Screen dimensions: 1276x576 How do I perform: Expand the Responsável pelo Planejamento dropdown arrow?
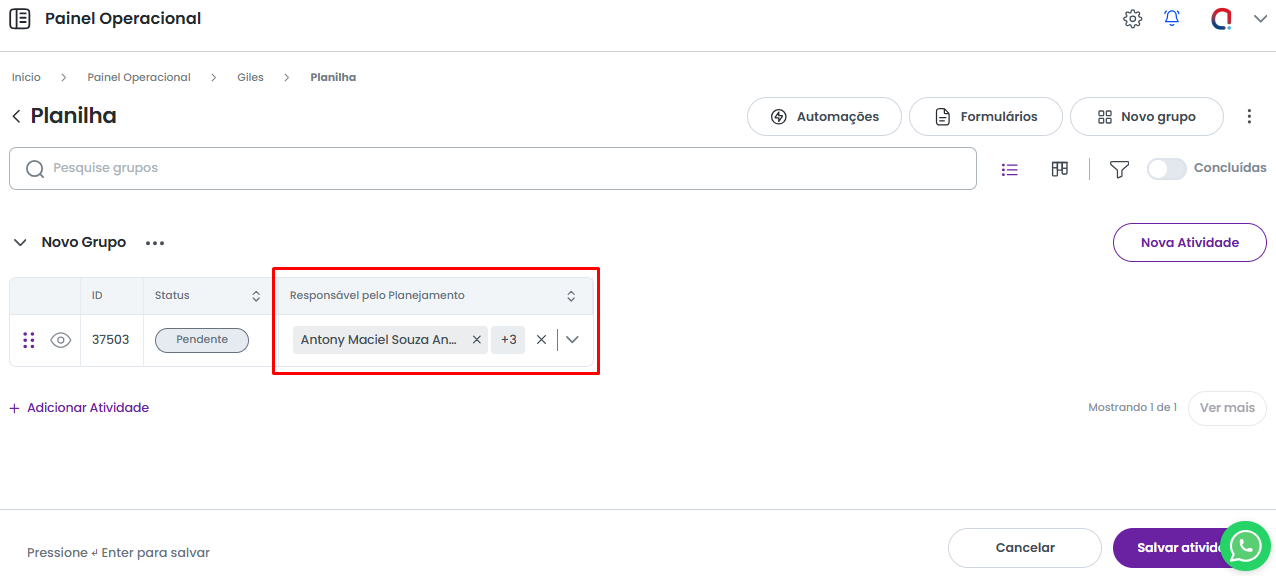tap(572, 340)
